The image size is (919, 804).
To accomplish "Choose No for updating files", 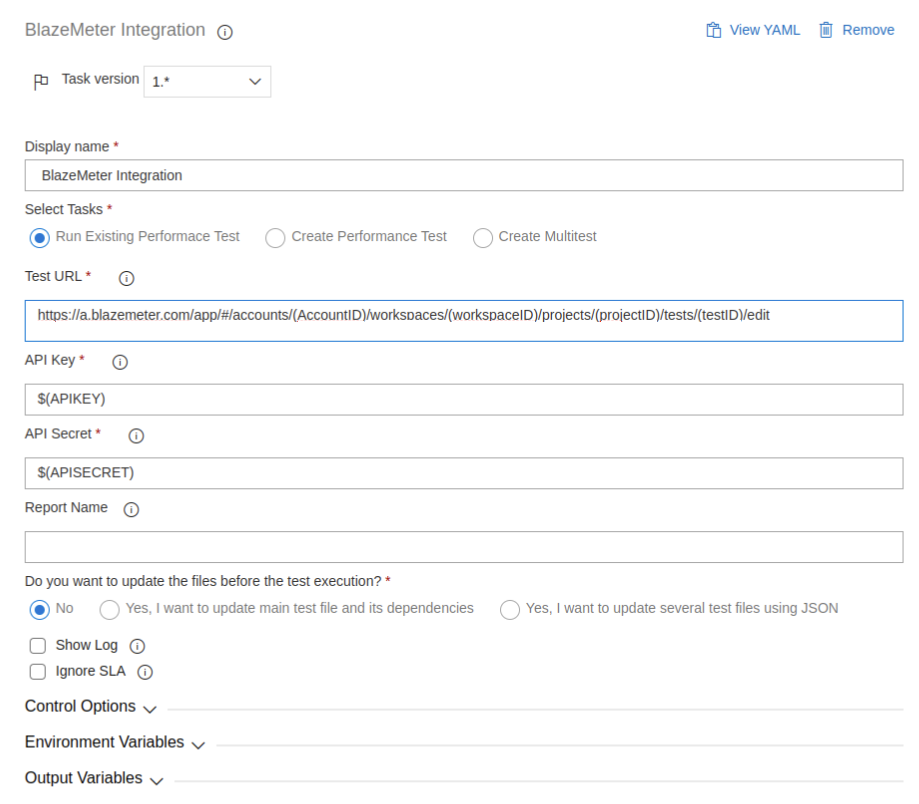I will 40,609.
